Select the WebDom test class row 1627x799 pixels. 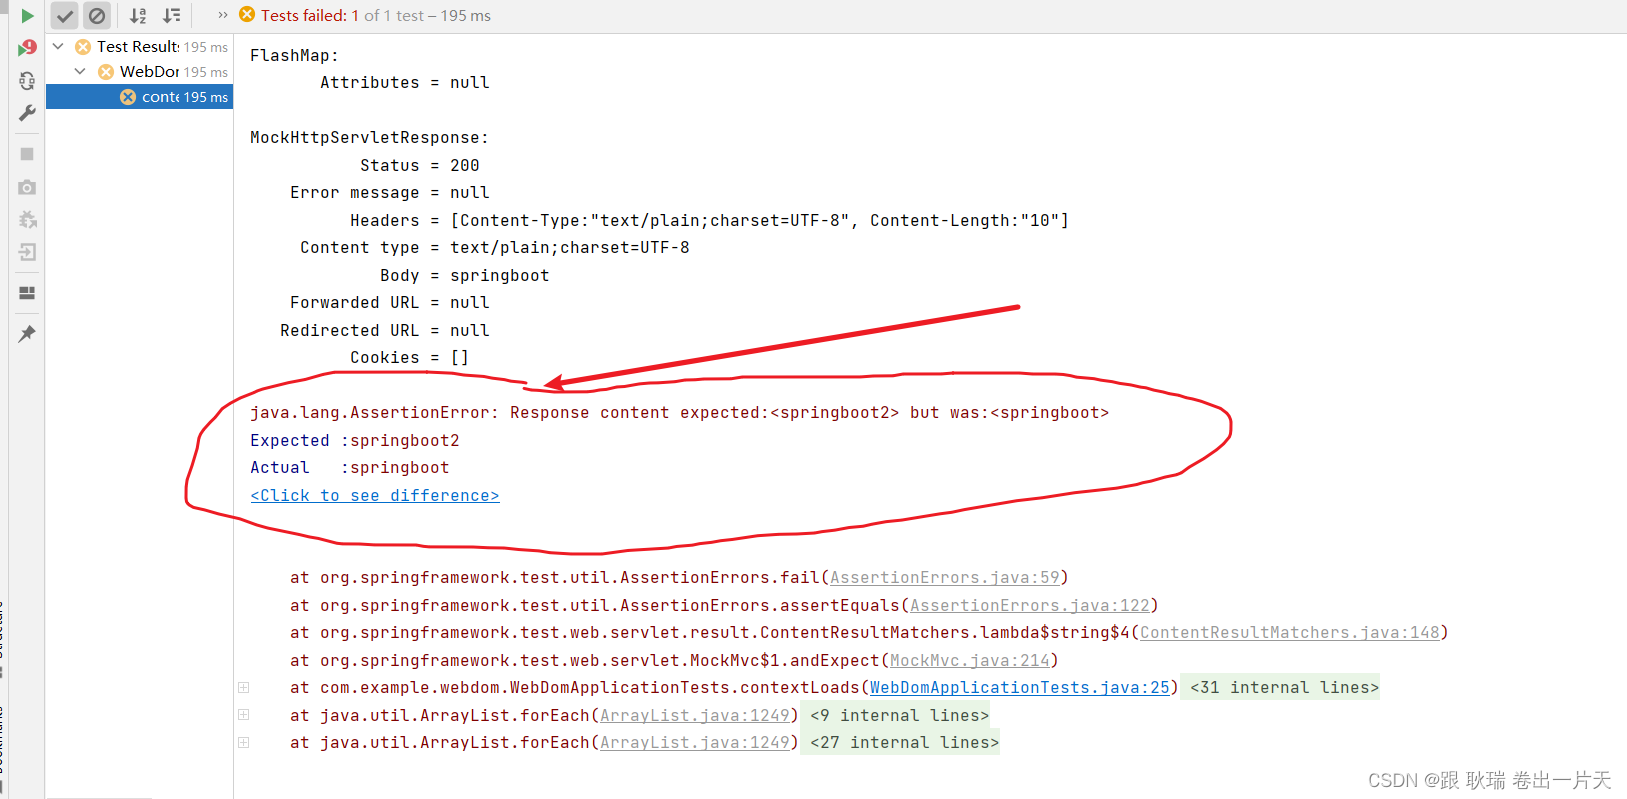[x=139, y=71]
